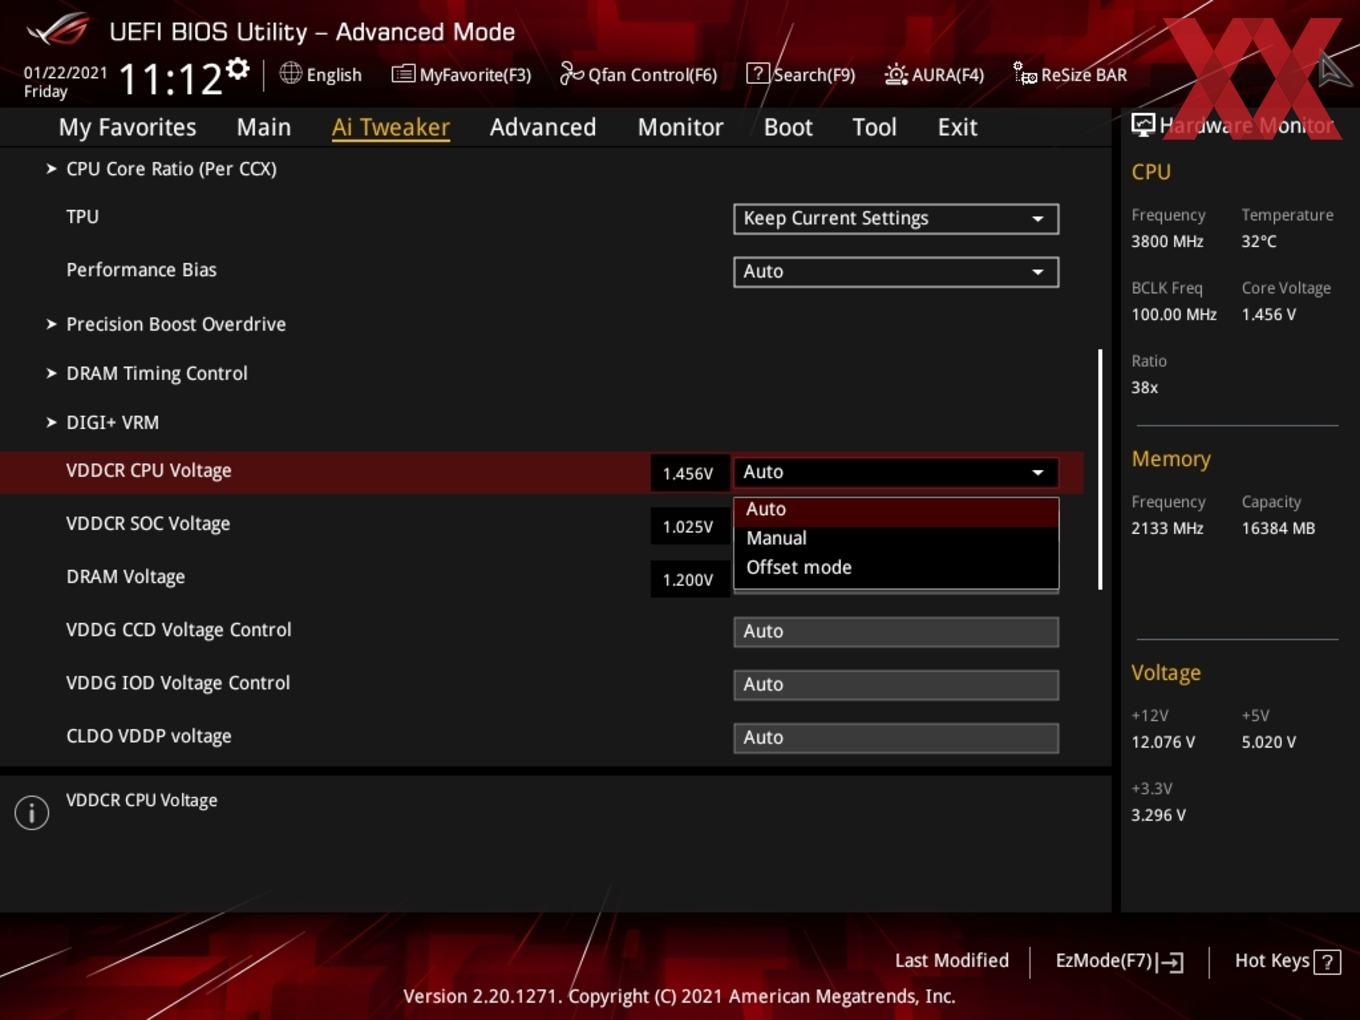This screenshot has height=1020, width=1360.
Task: Click the 16384 MB capacity value
Action: pyautogui.click(x=1278, y=528)
